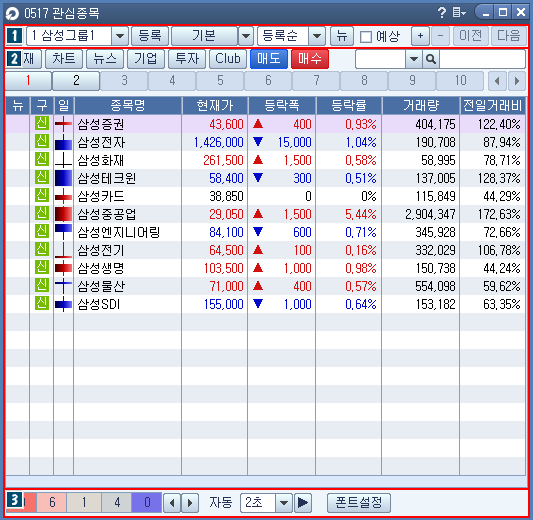
Task: Sort by the 거래량 column header
Action: click(x=421, y=106)
